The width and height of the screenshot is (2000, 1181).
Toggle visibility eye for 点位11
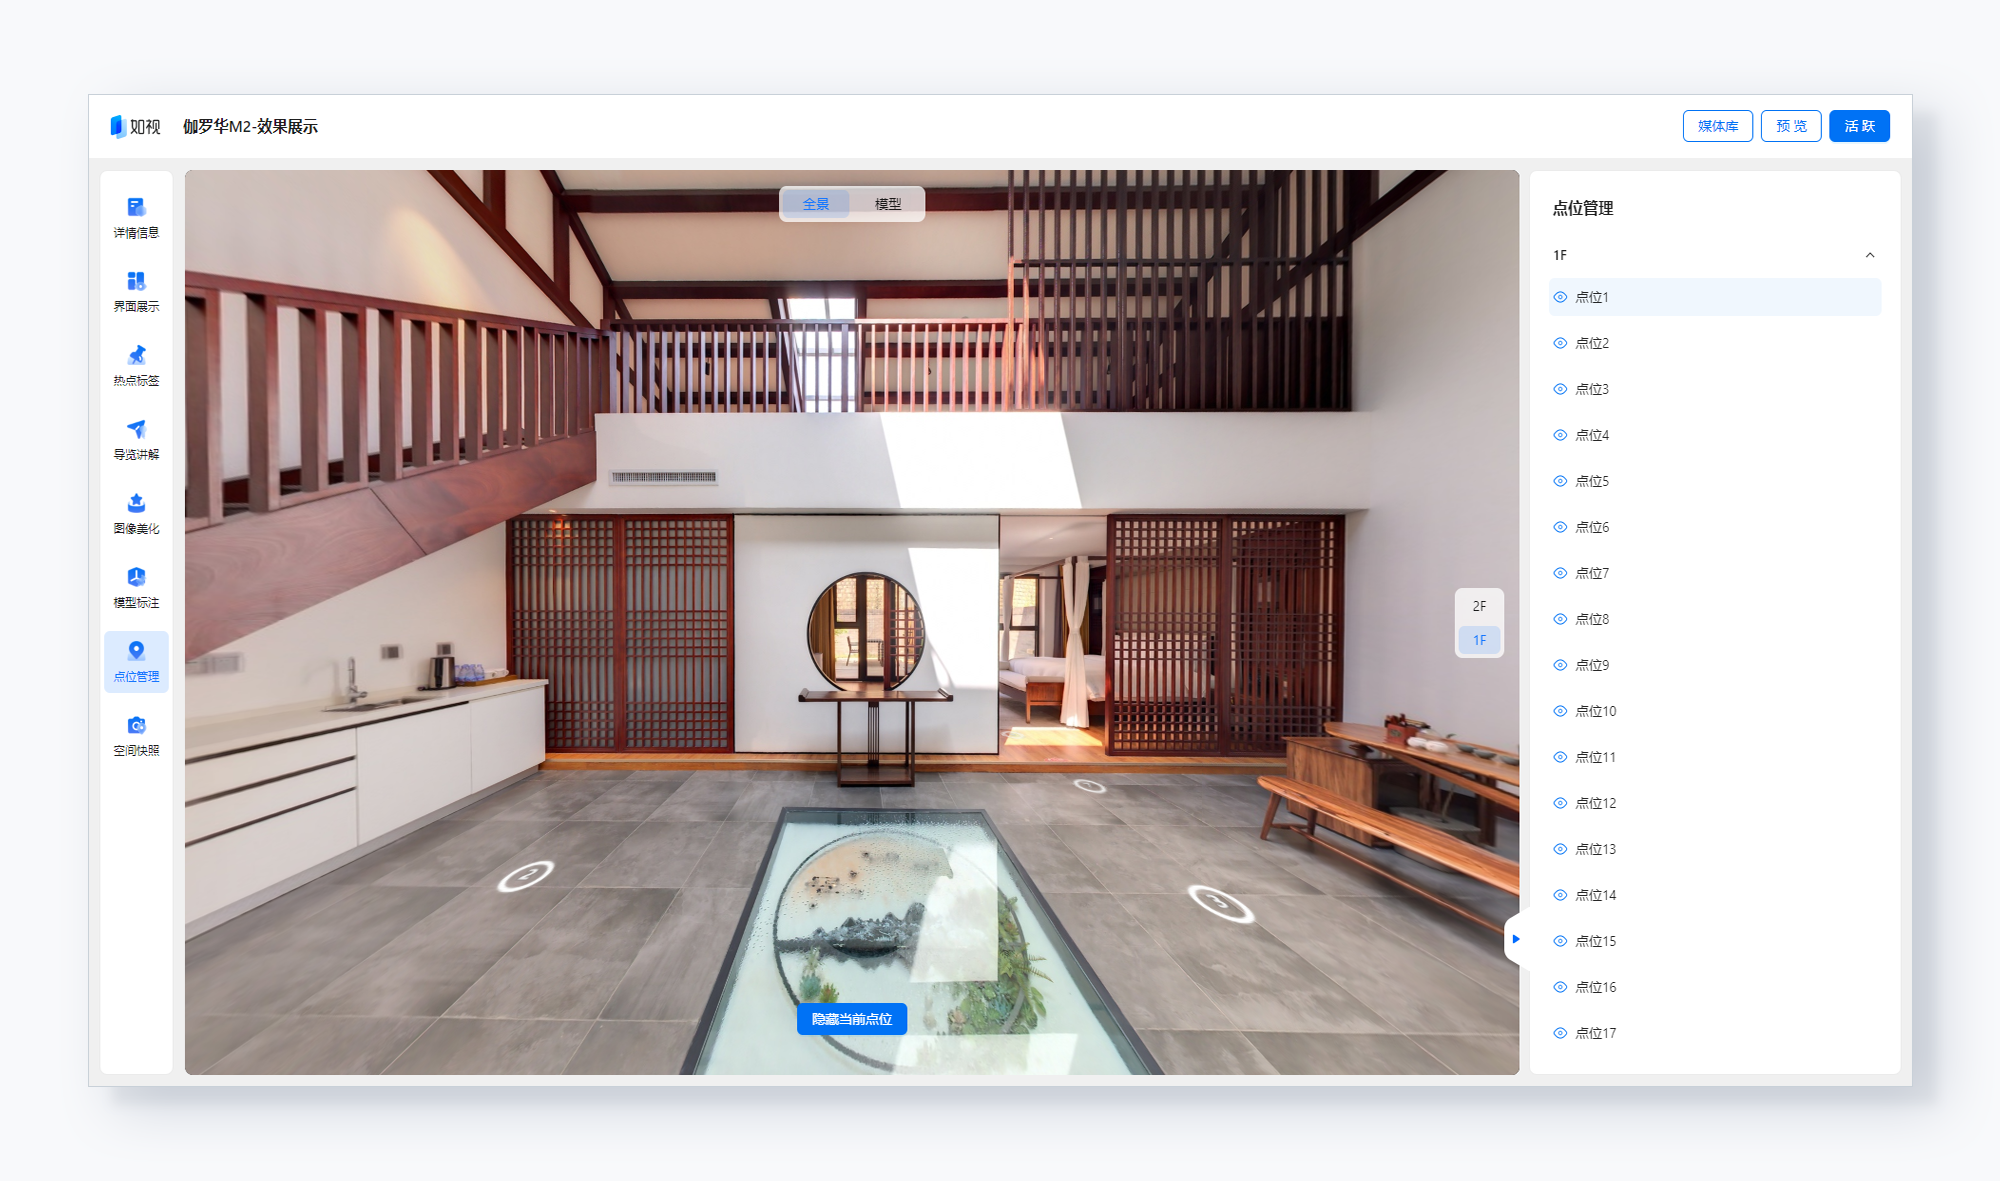[1560, 757]
